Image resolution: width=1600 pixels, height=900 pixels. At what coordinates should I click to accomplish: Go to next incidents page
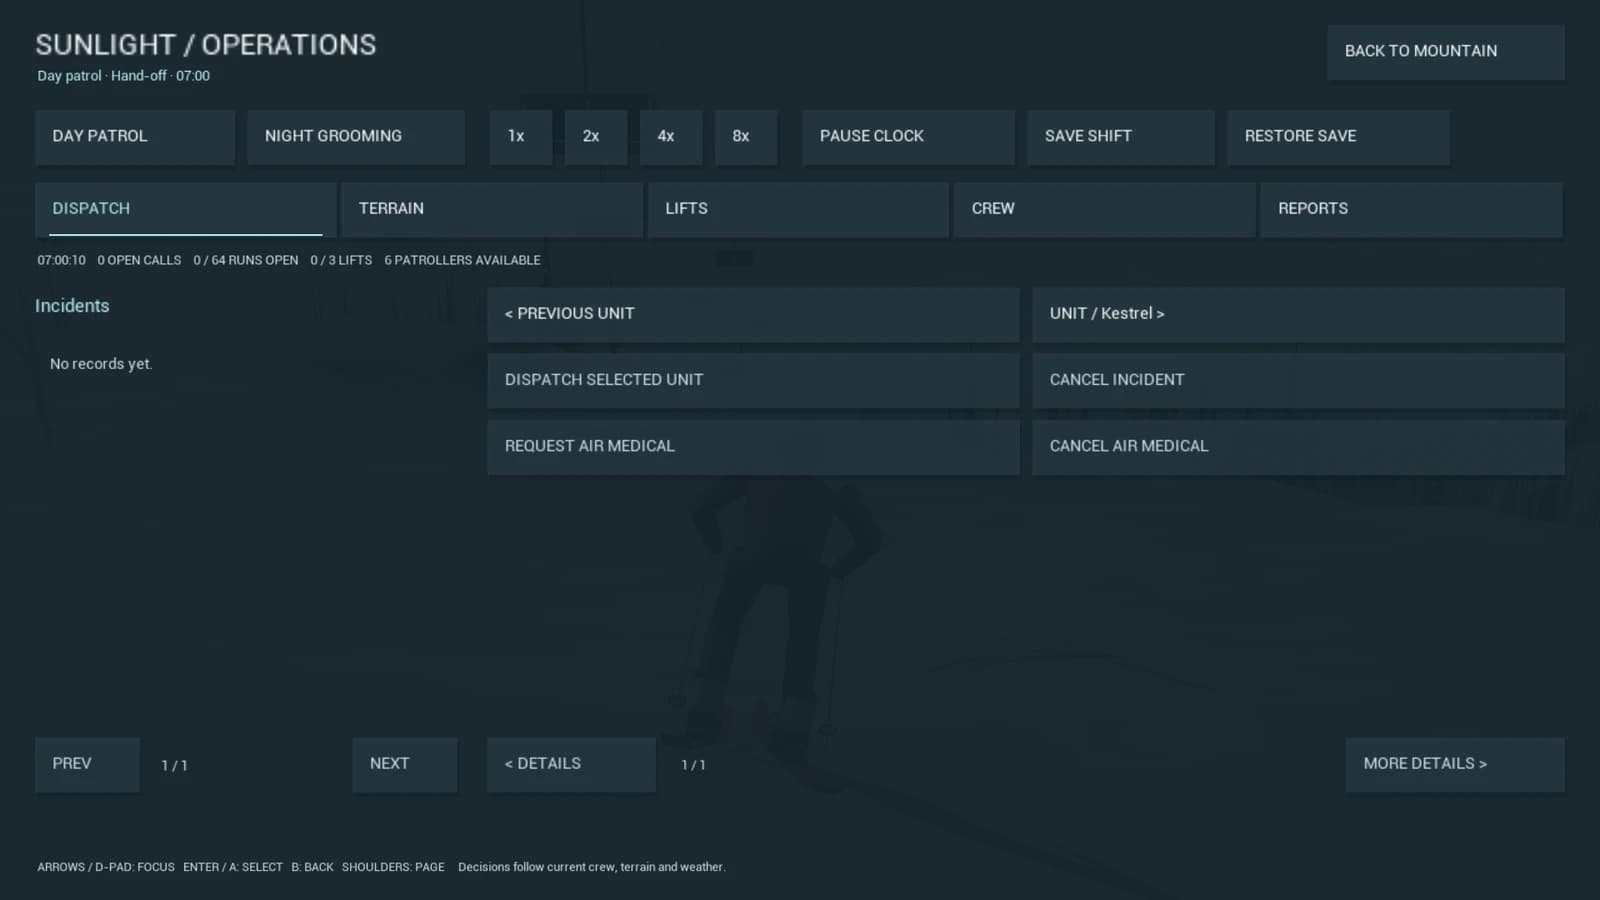405,765
